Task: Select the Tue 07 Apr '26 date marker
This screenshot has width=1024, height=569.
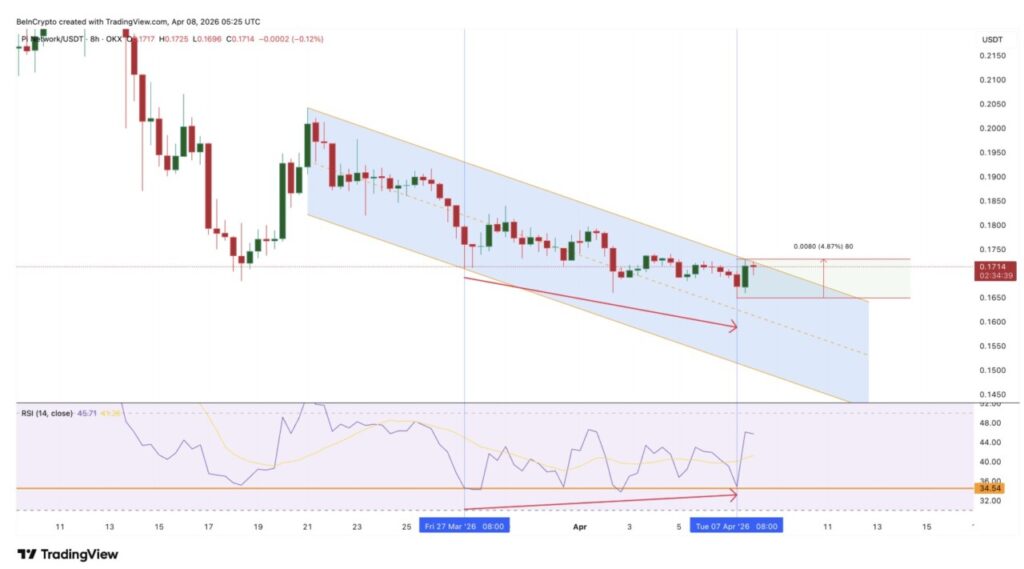Action: pos(736,525)
